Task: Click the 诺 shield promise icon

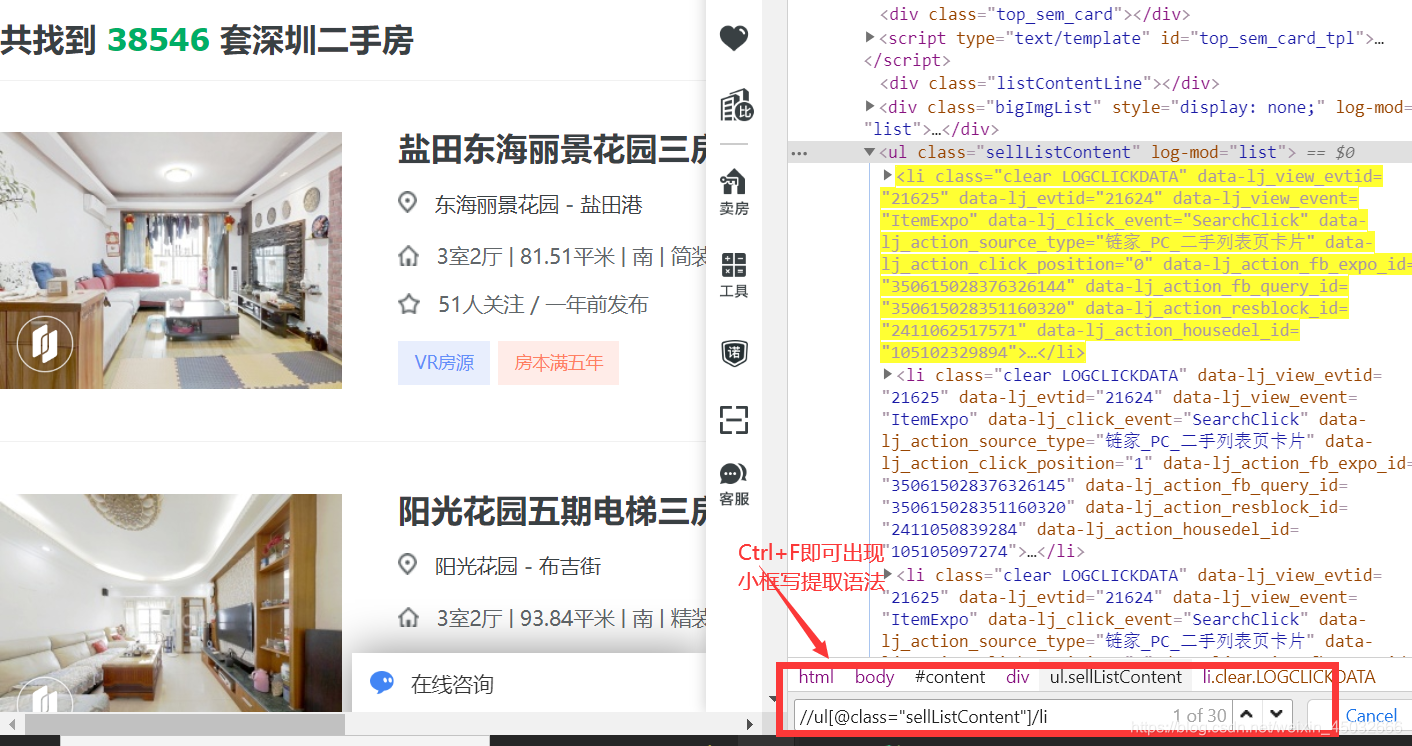Action: 734,352
